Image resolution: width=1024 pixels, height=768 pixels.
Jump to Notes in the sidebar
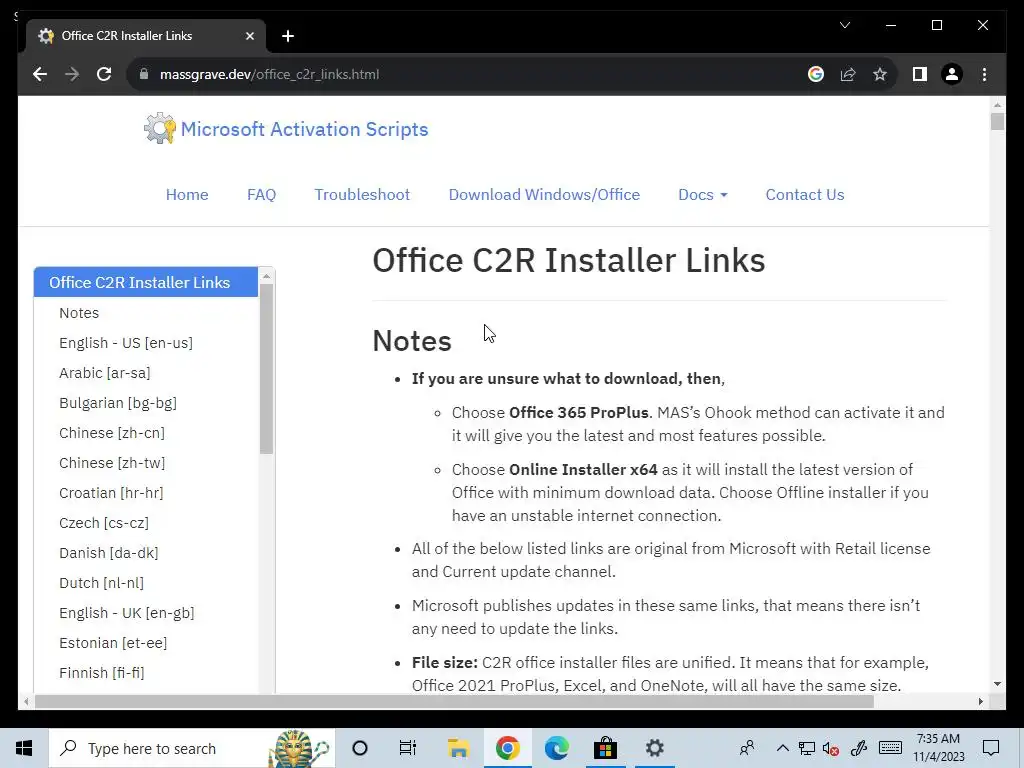[x=79, y=313]
